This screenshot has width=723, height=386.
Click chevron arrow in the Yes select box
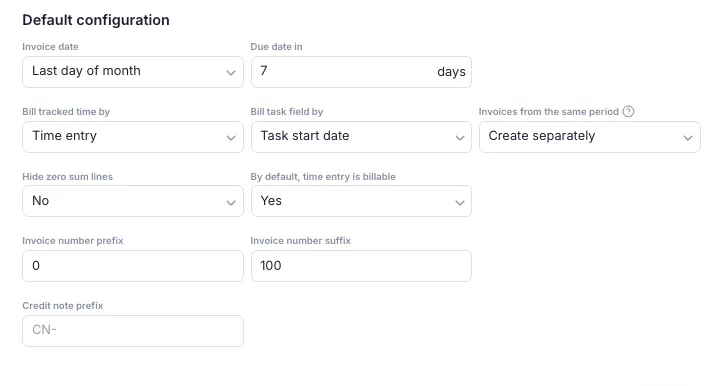point(460,202)
